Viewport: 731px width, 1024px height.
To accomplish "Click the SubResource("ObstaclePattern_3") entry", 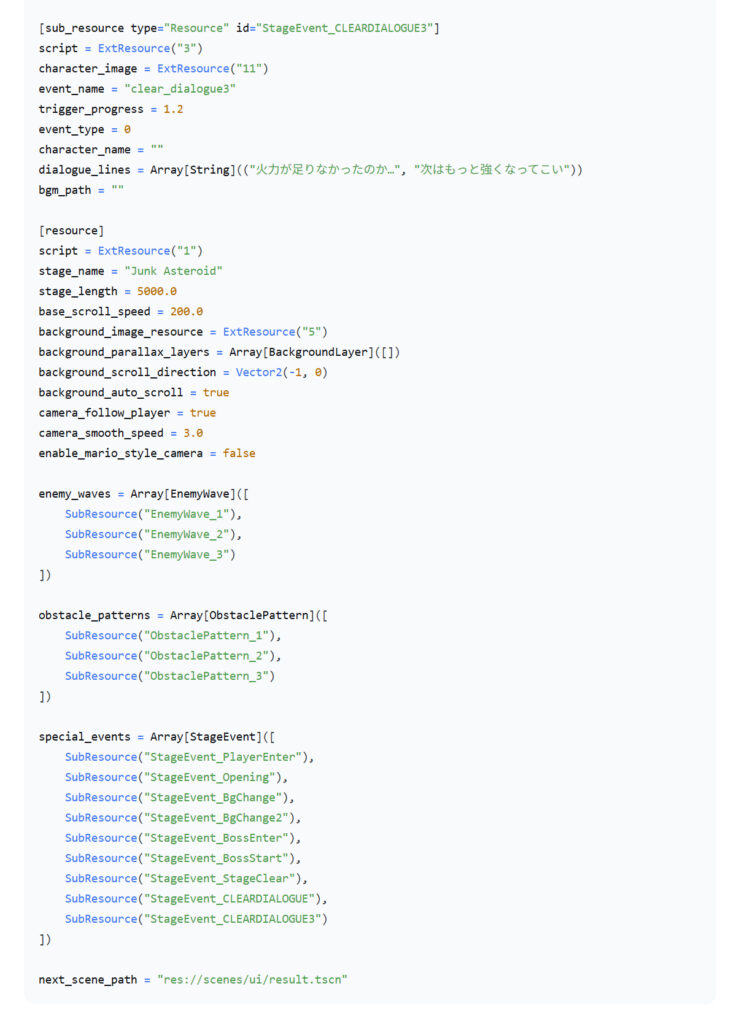I will coord(170,676).
